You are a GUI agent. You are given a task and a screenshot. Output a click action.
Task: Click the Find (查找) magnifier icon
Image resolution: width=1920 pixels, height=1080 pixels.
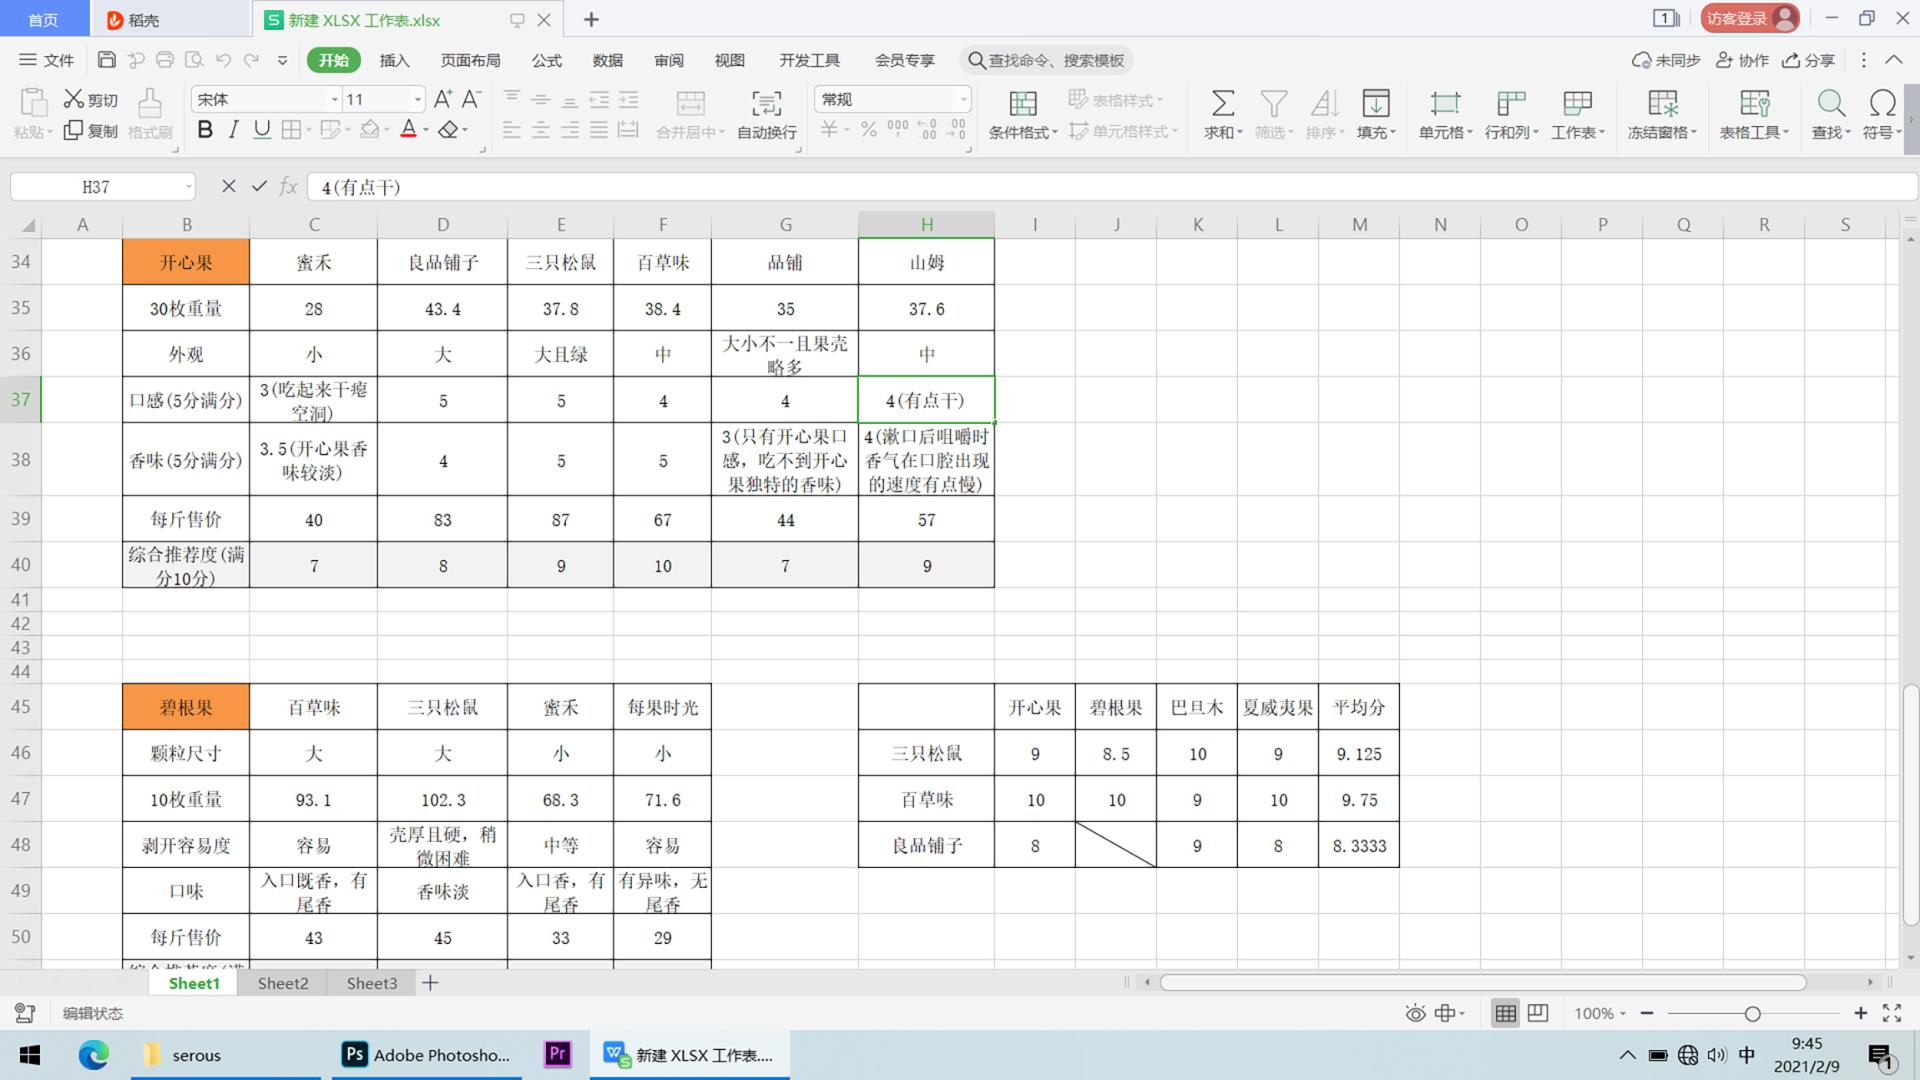[x=1830, y=103]
